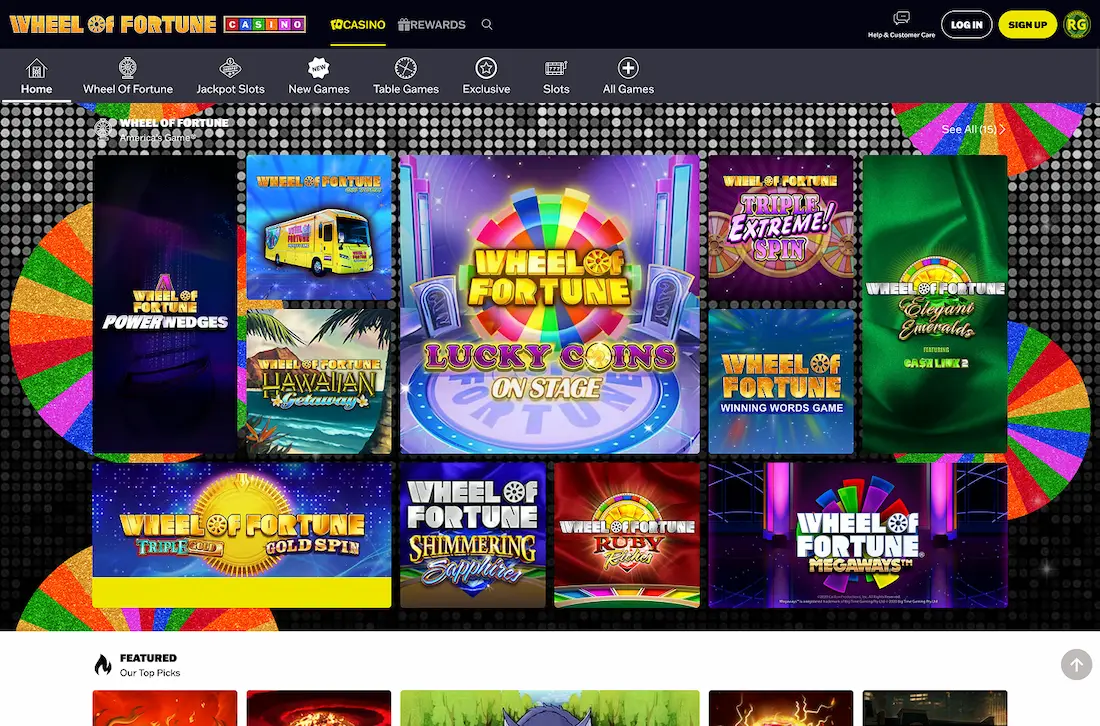Select the Table Games chips icon
This screenshot has width=1100, height=726.
coord(405,74)
